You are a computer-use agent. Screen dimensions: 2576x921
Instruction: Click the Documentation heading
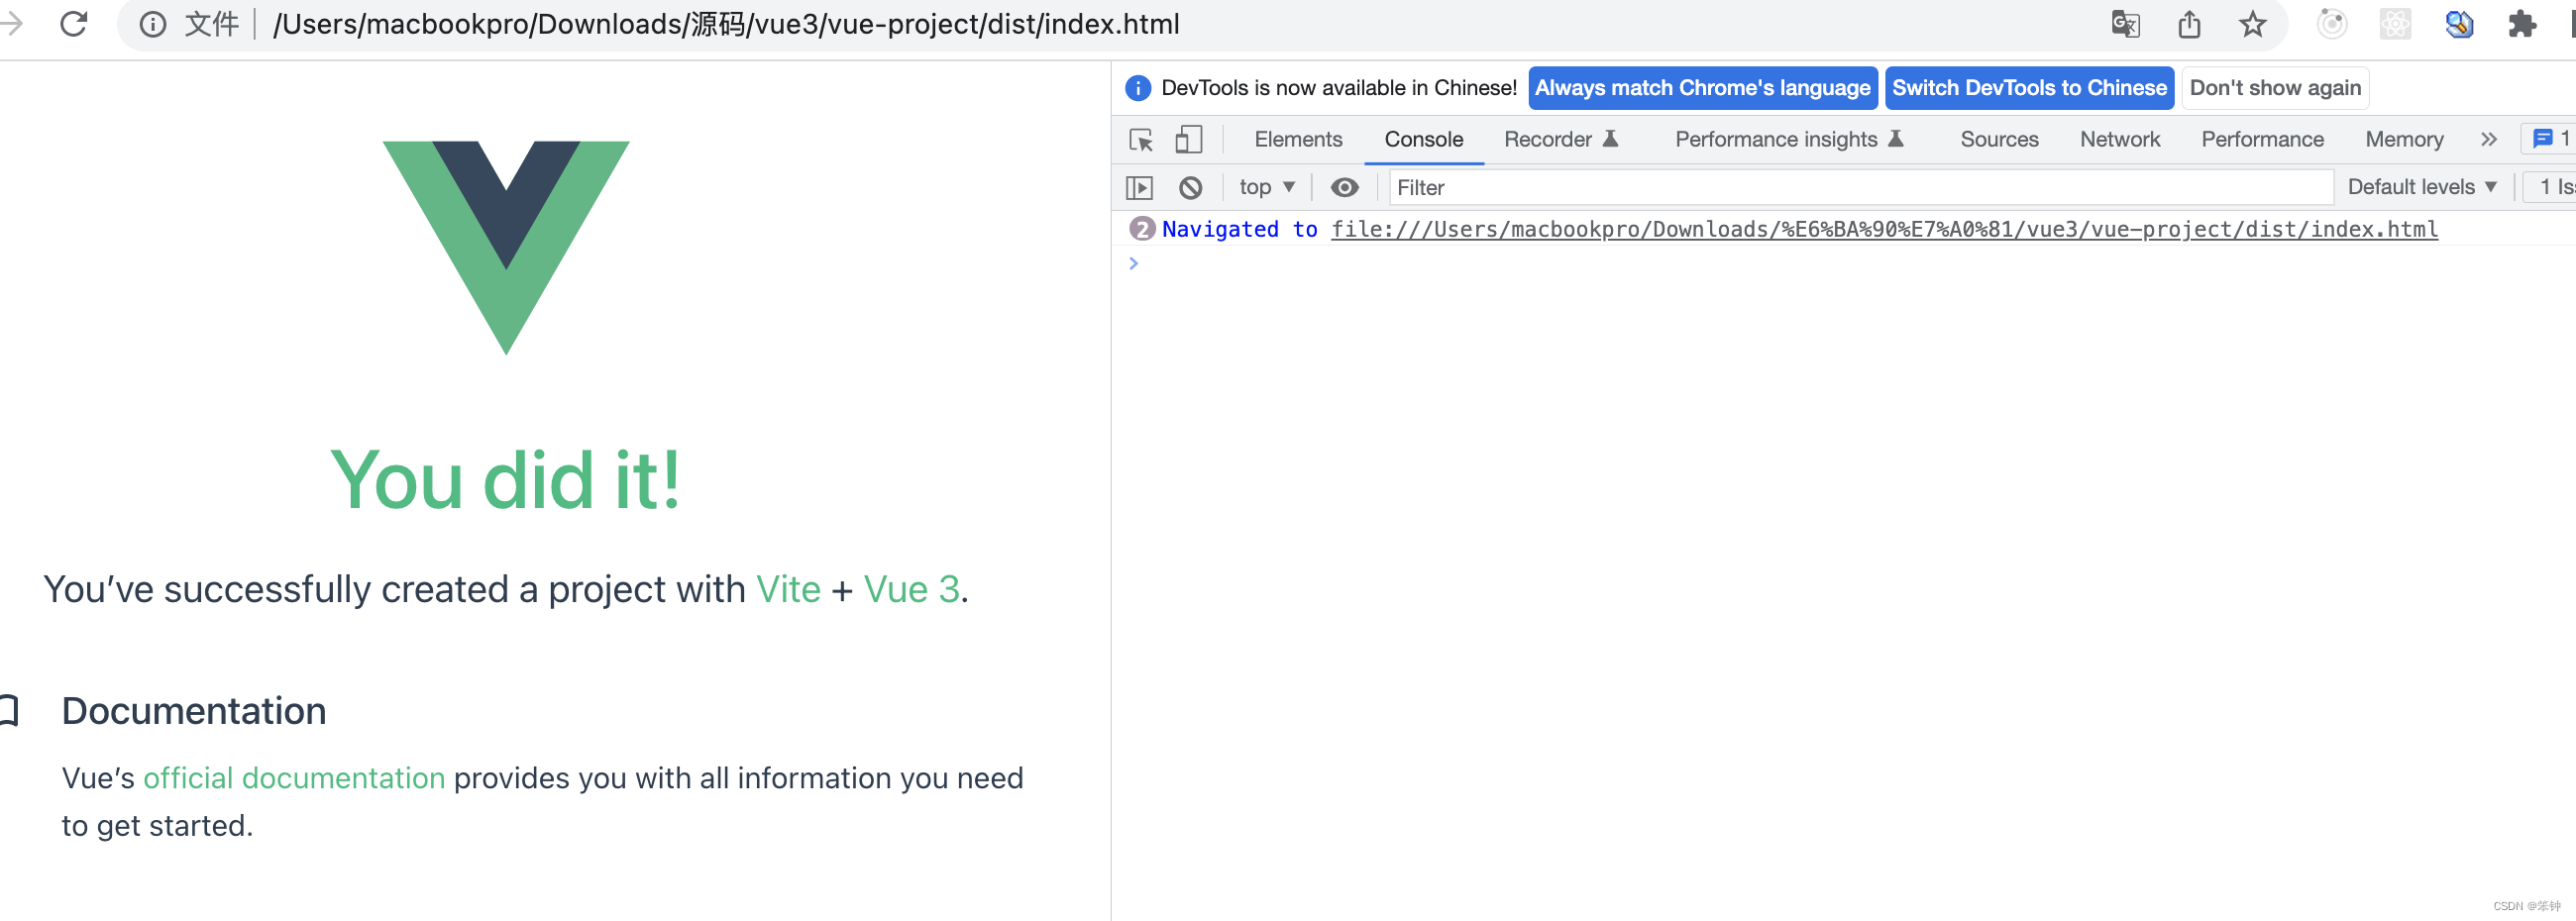[194, 712]
